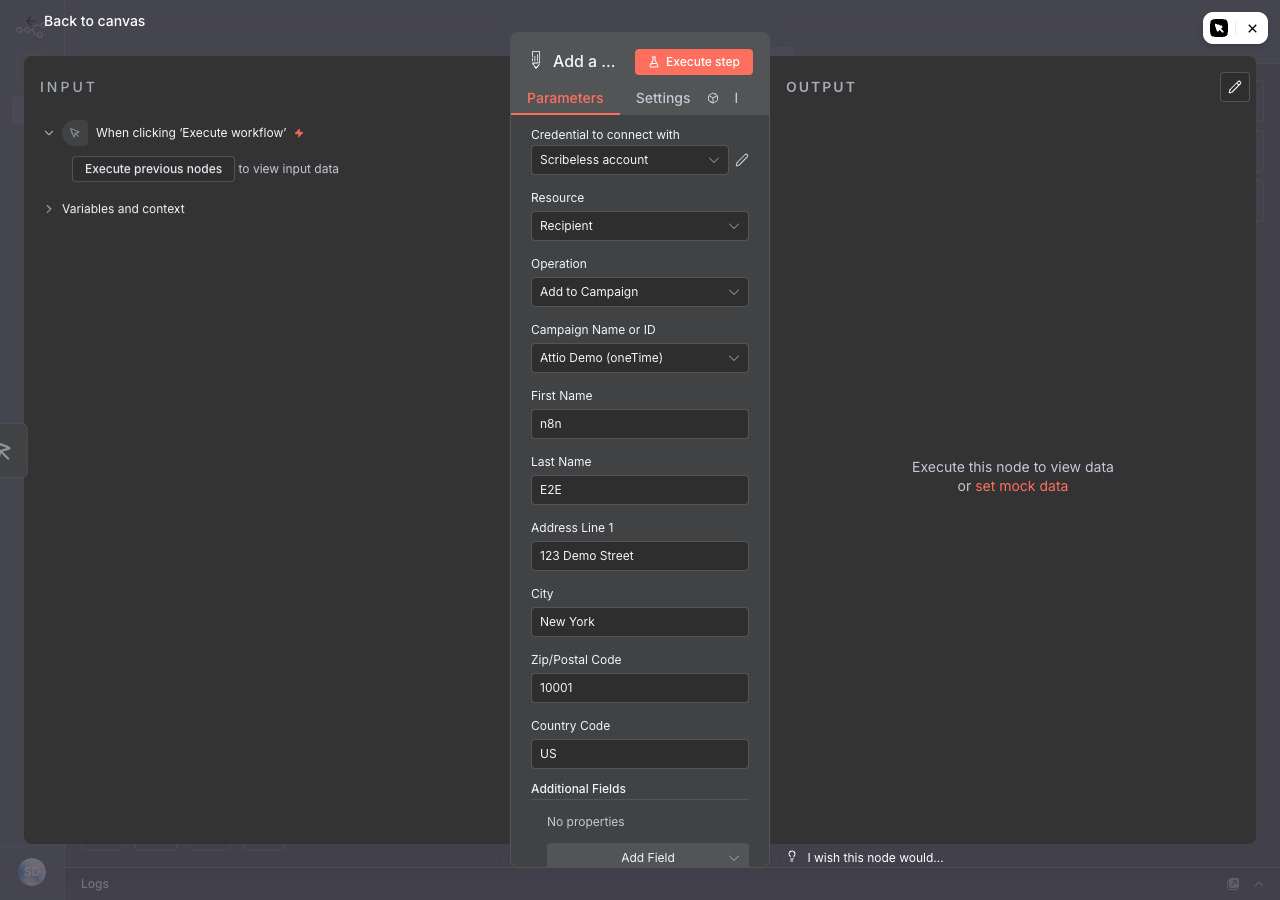Collapse the 'When clicking Execute workflow' chevron
Screen dimensions: 1280x900
(x=49, y=133)
